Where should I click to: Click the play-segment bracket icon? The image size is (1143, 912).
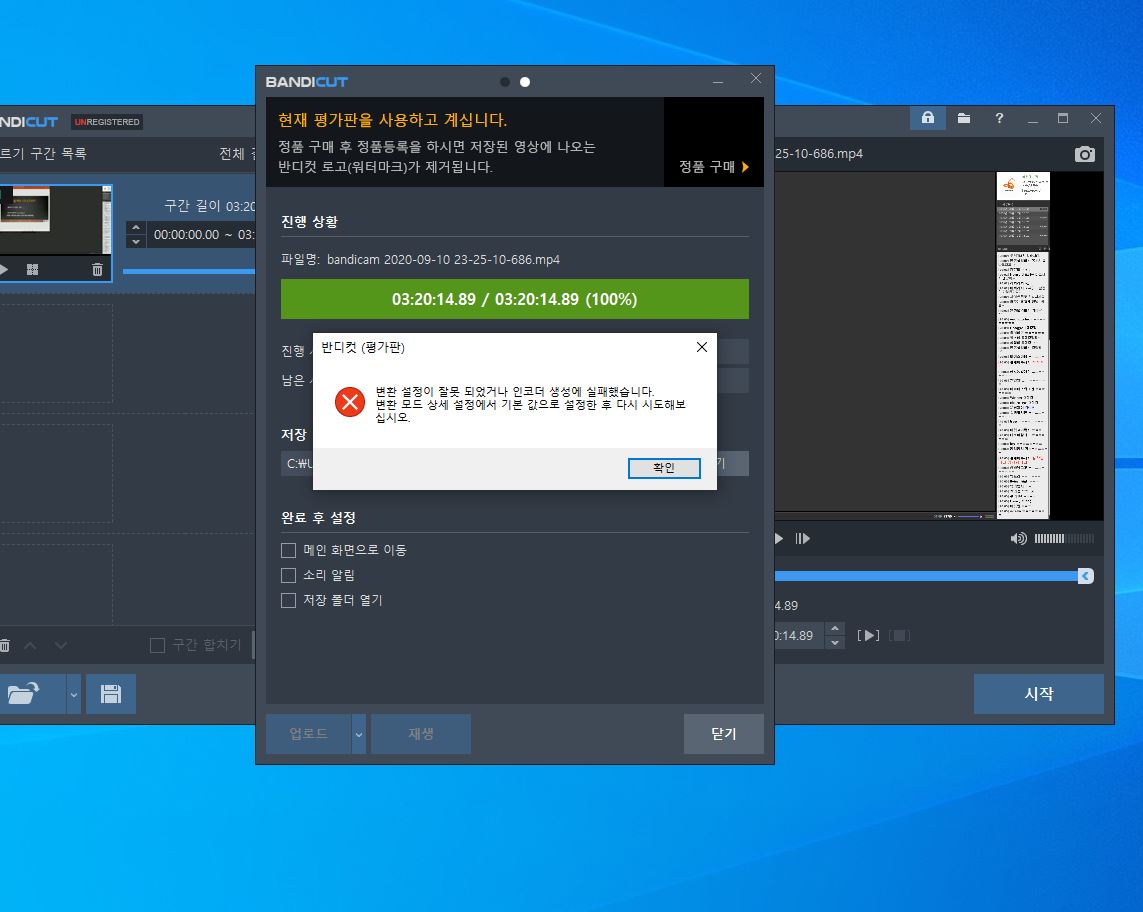tap(868, 636)
